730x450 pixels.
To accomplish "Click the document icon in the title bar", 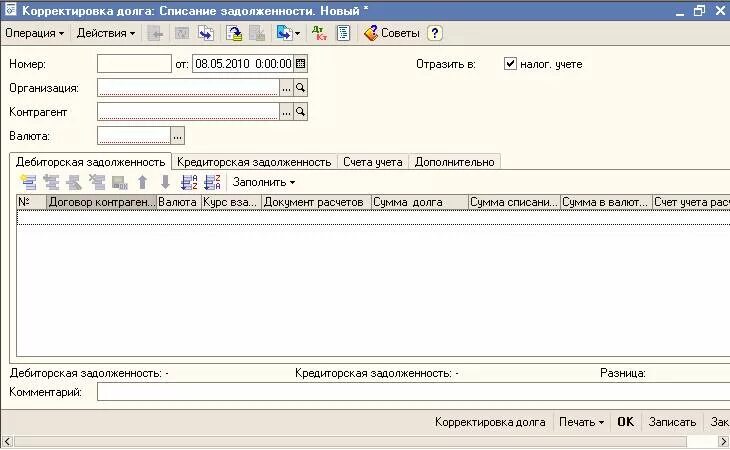I will tap(10, 10).
